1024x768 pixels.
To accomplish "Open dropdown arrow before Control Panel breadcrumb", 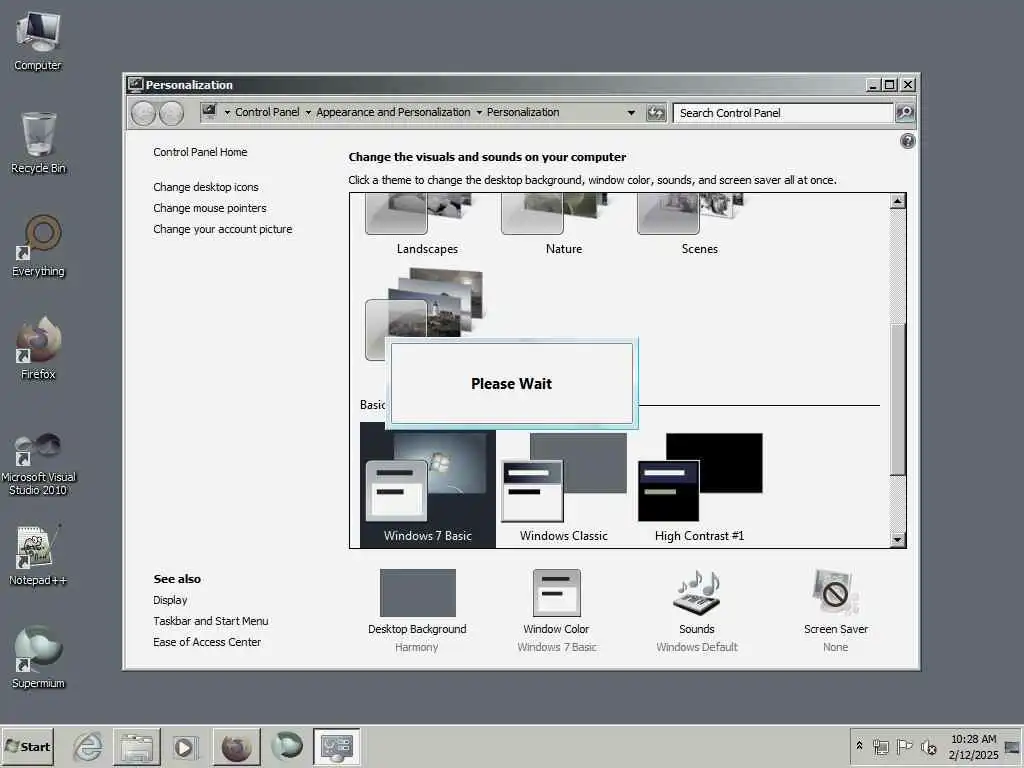I will (x=227, y=112).
